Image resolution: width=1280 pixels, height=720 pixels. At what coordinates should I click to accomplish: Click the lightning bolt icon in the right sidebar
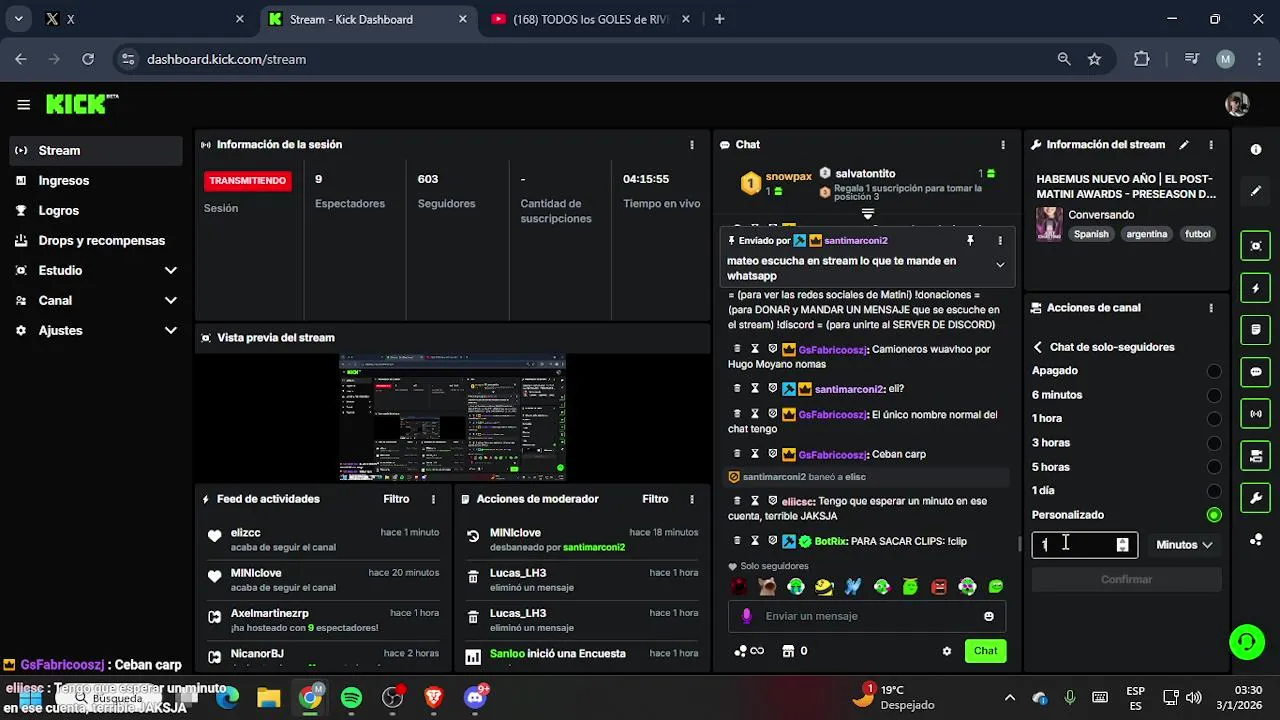click(x=1256, y=288)
